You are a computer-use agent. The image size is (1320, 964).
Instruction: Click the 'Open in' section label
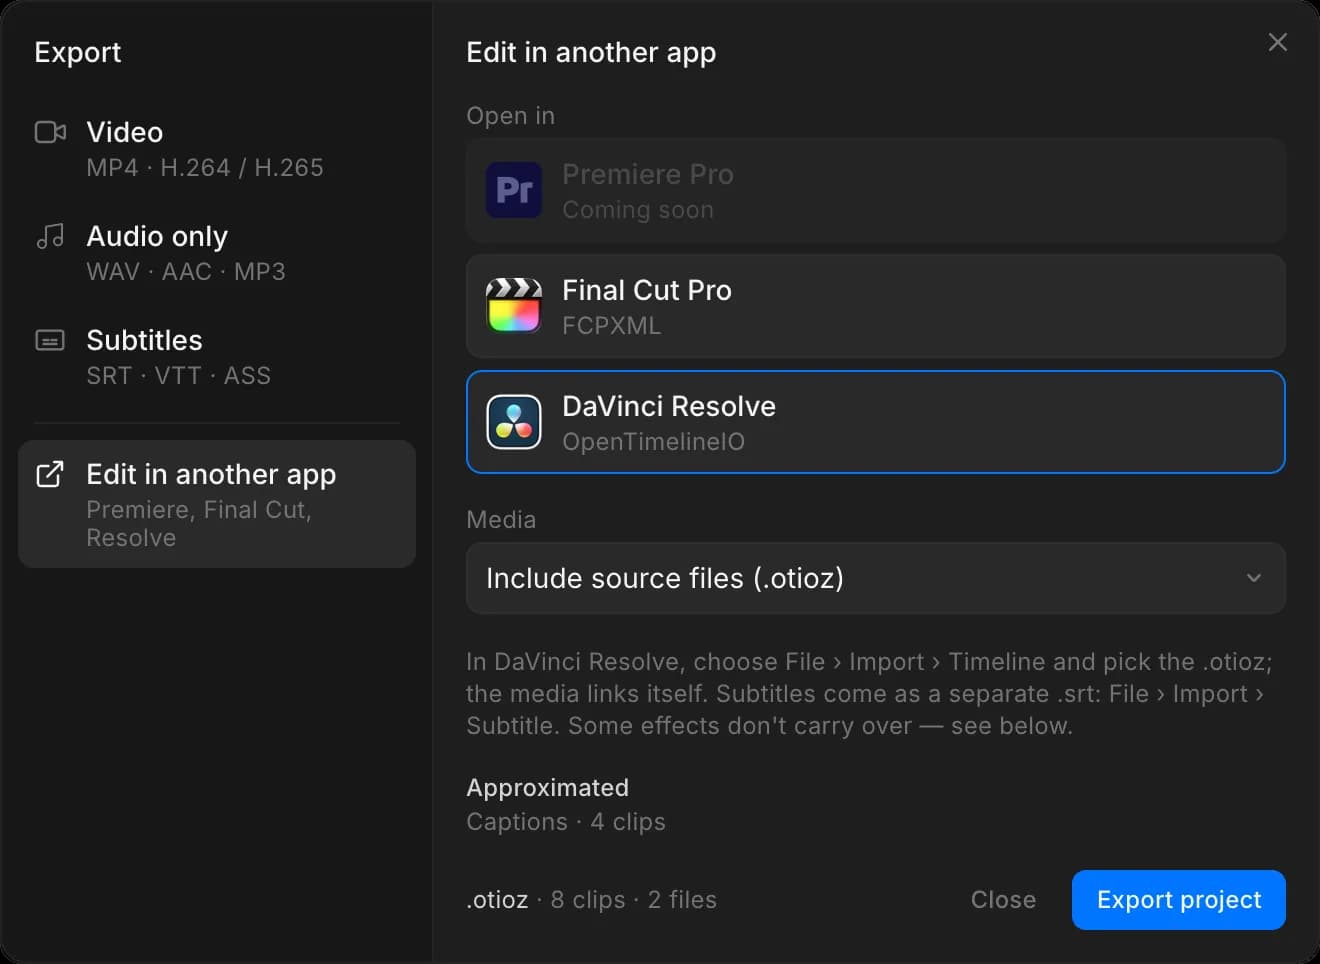[511, 116]
